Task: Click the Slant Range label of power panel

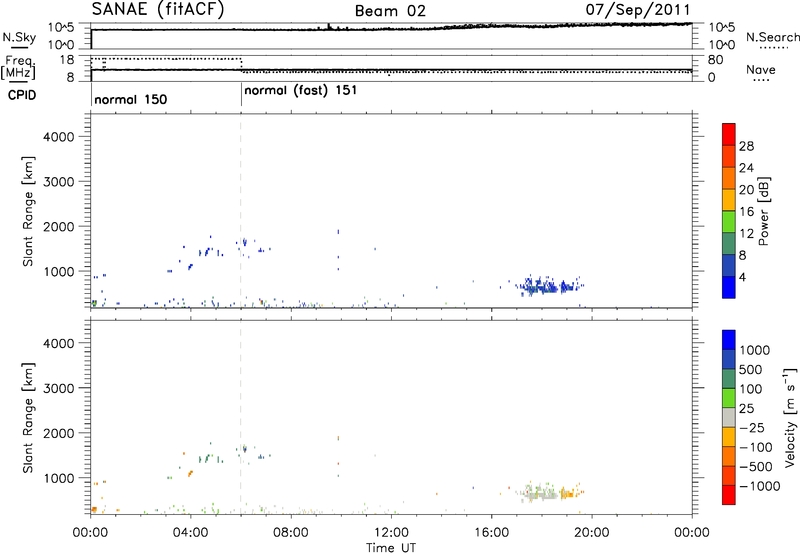Action: pos(28,211)
